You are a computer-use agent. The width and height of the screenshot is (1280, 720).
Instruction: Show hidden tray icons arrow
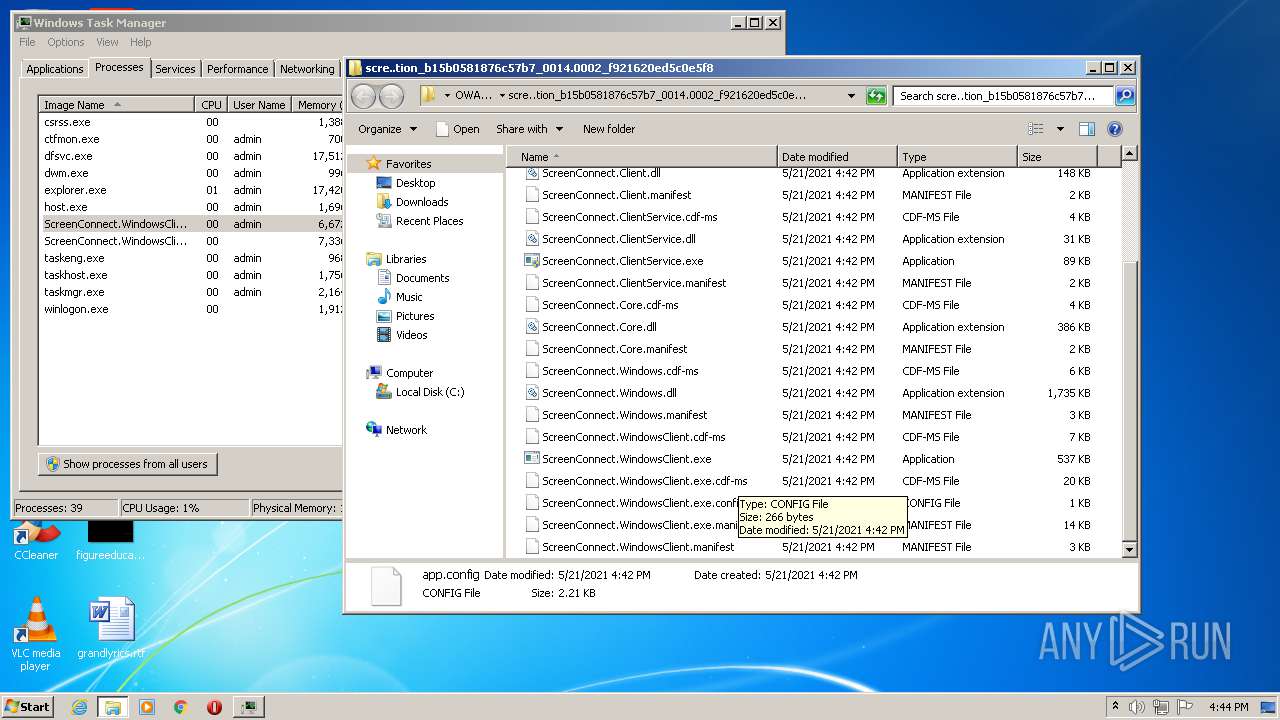1115,706
